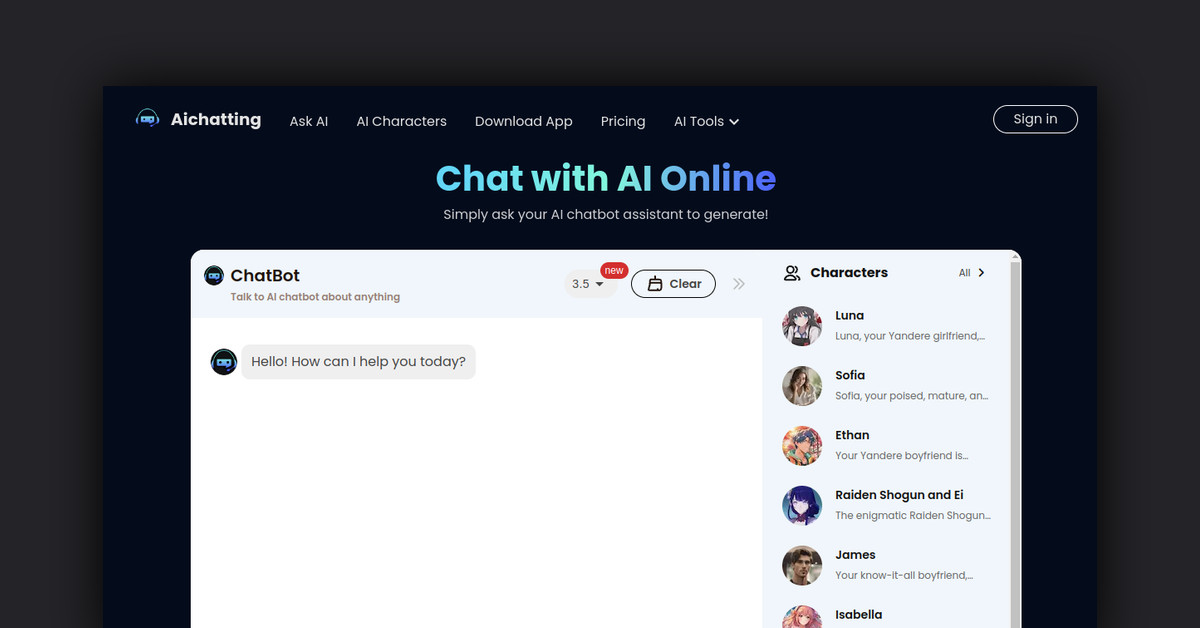The height and width of the screenshot is (628, 1200).
Task: Choose Ethan's avatar image
Action: (802, 446)
